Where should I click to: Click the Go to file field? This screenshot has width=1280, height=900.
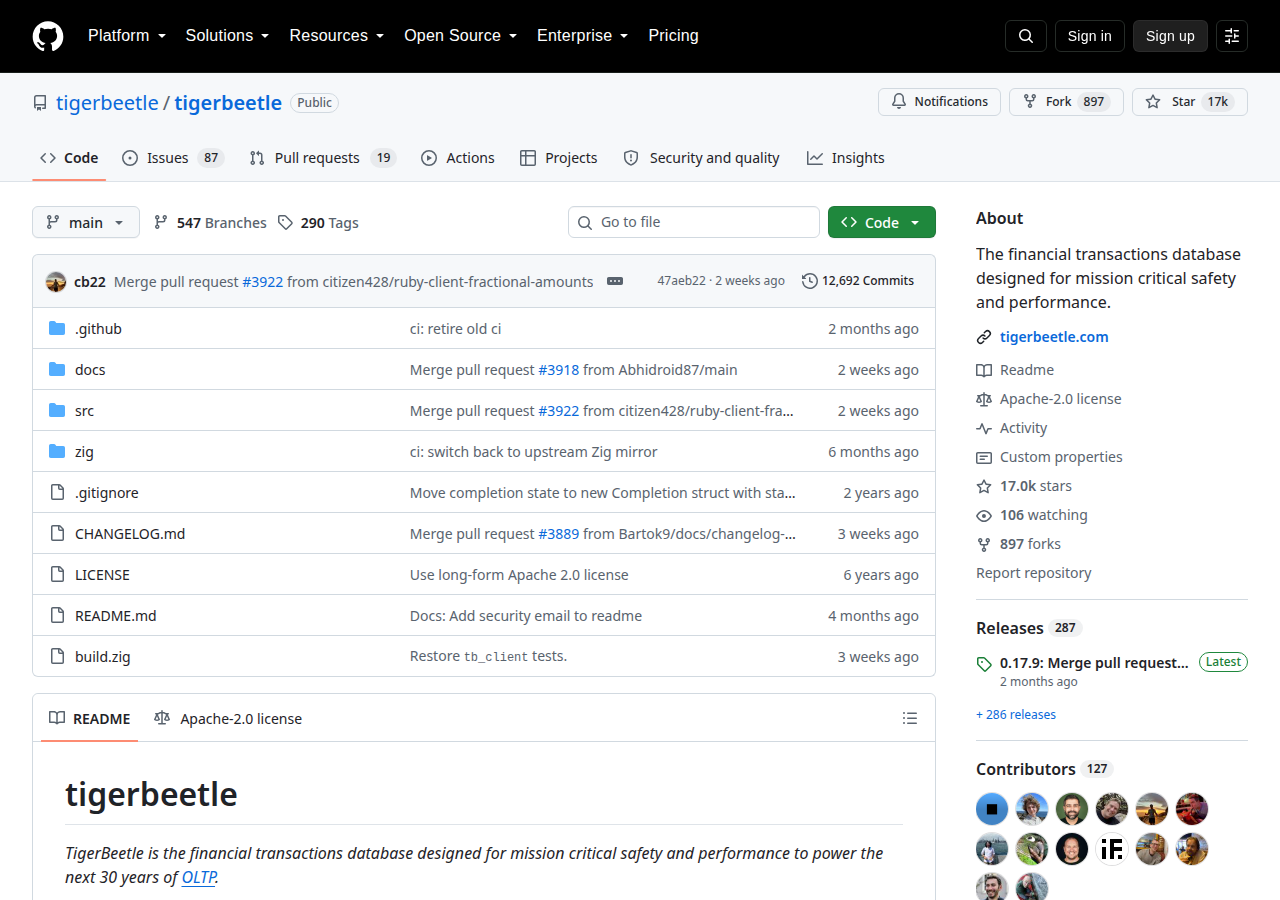[x=694, y=222]
